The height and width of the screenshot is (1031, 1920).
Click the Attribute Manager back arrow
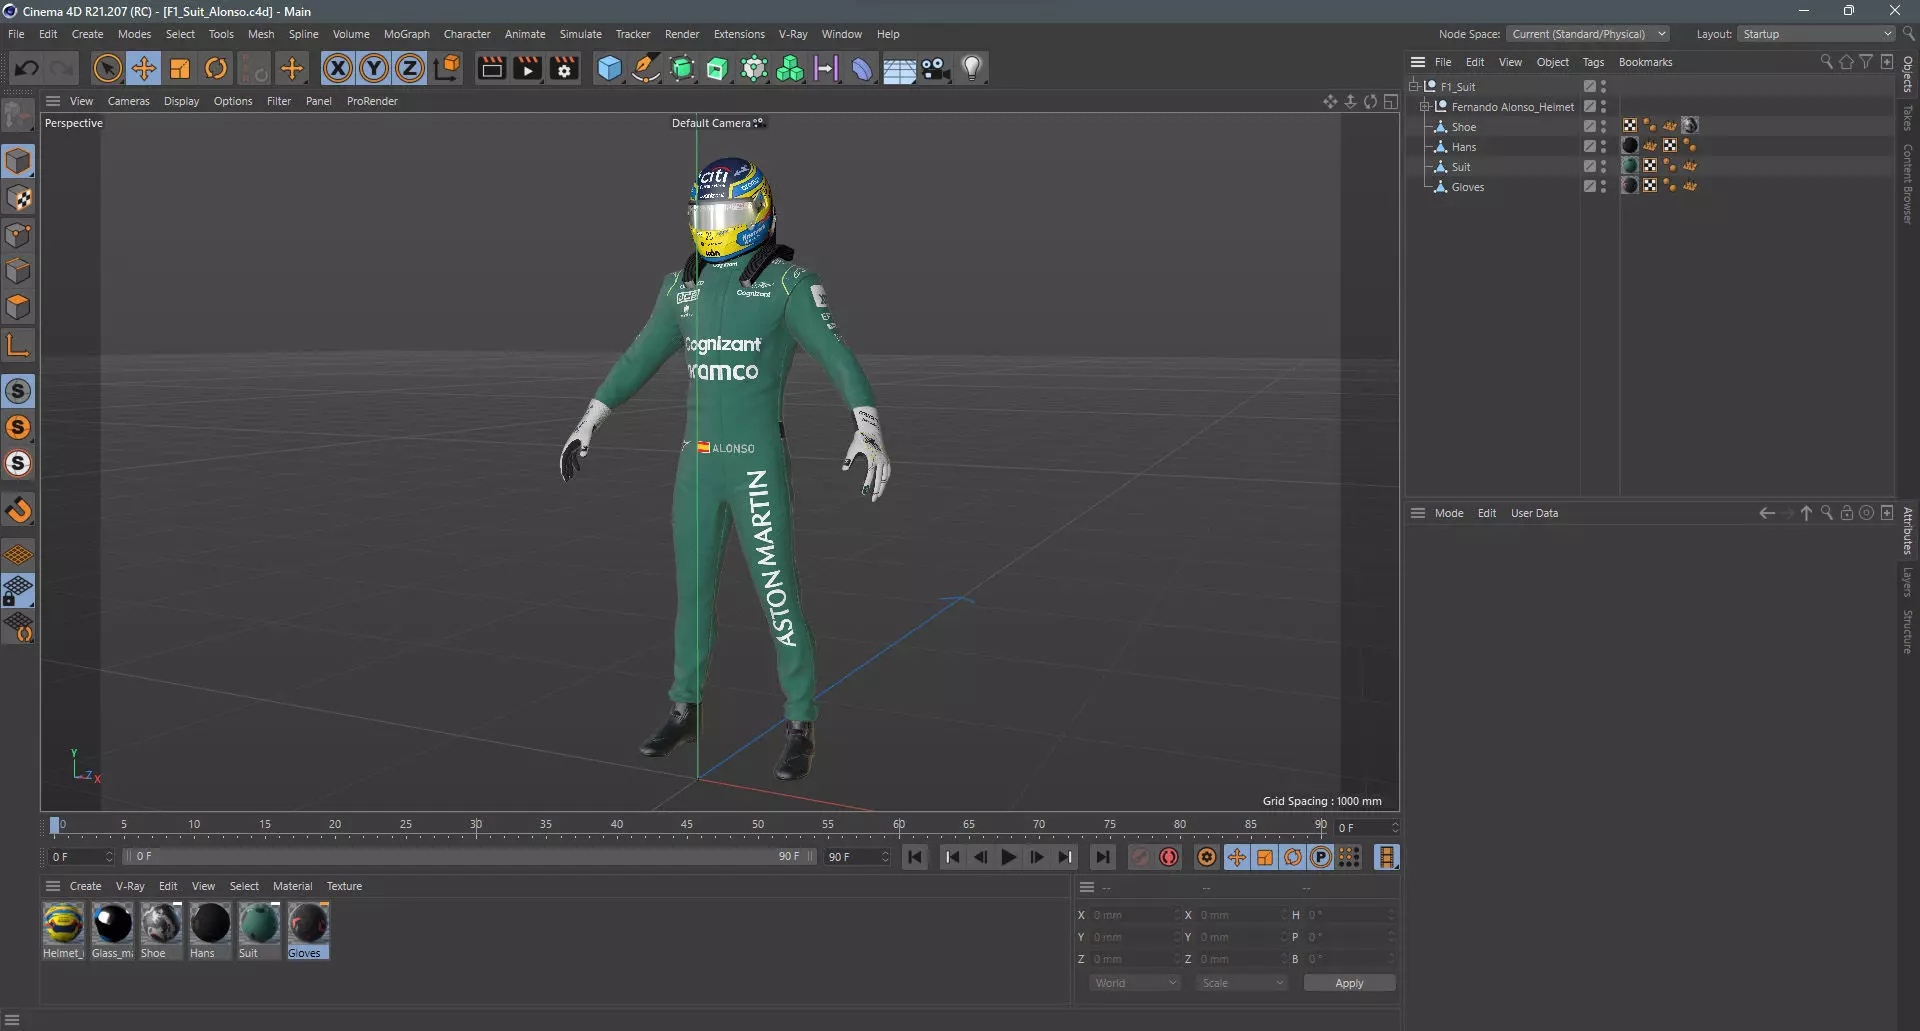tap(1767, 513)
